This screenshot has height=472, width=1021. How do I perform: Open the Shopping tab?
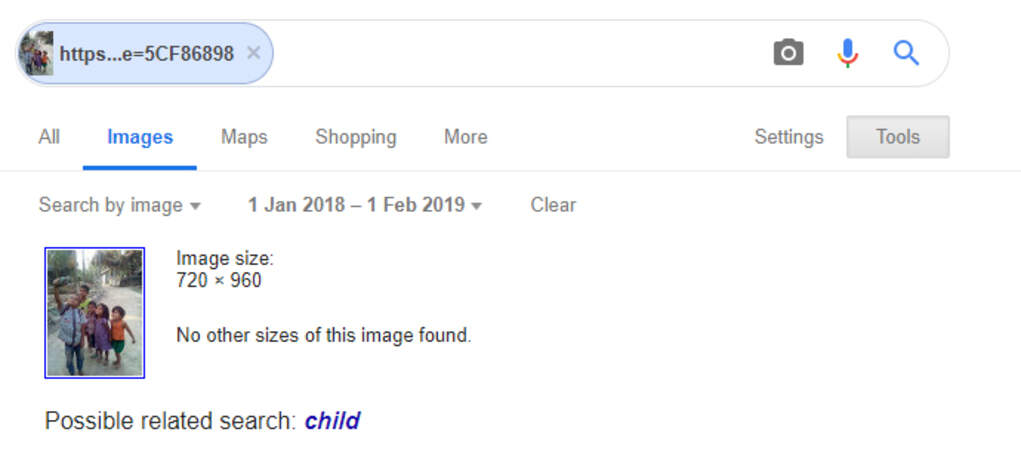tap(356, 137)
